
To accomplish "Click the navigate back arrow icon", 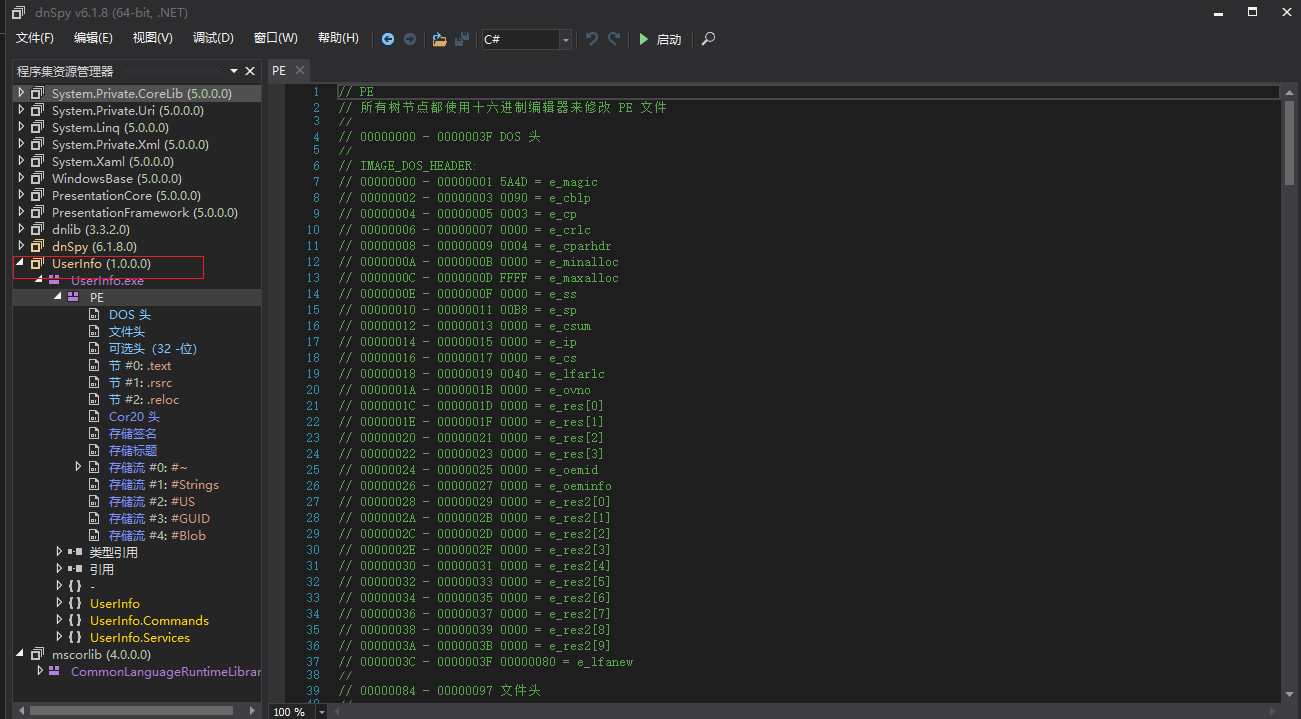I will click(x=388, y=39).
